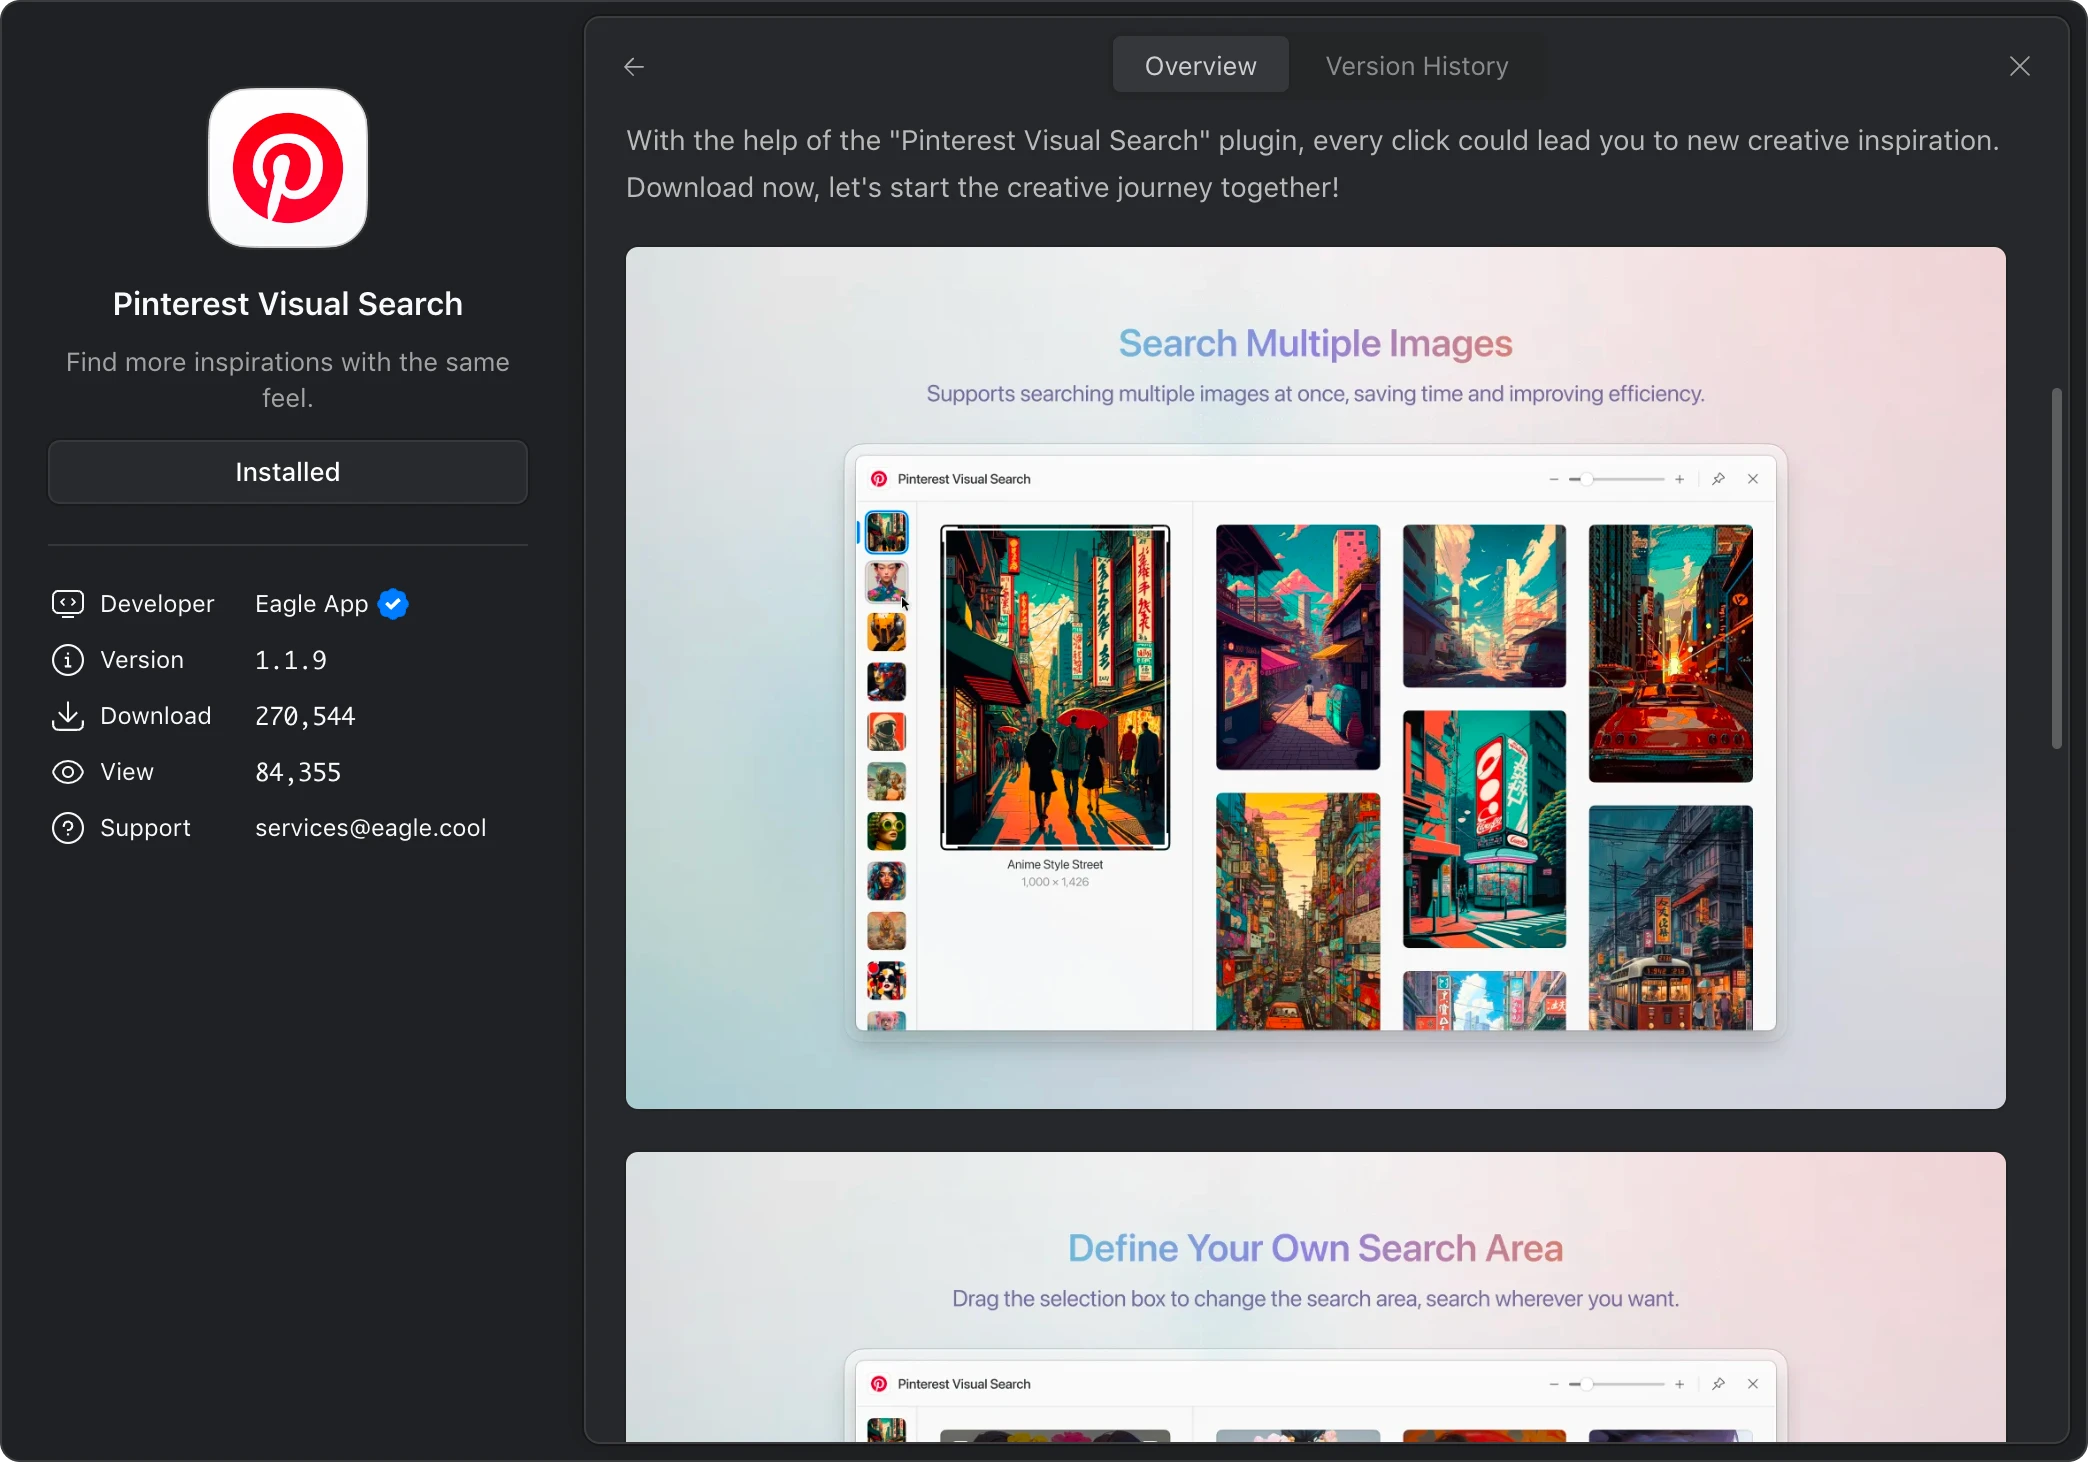This screenshot has width=2088, height=1462.
Task: Click the Version info icon
Action: coord(67,660)
